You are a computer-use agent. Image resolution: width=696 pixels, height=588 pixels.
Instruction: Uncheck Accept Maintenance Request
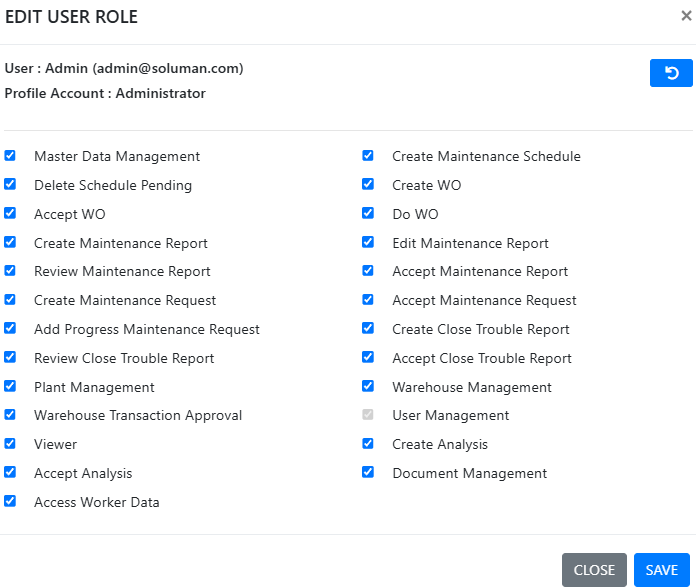coord(368,300)
